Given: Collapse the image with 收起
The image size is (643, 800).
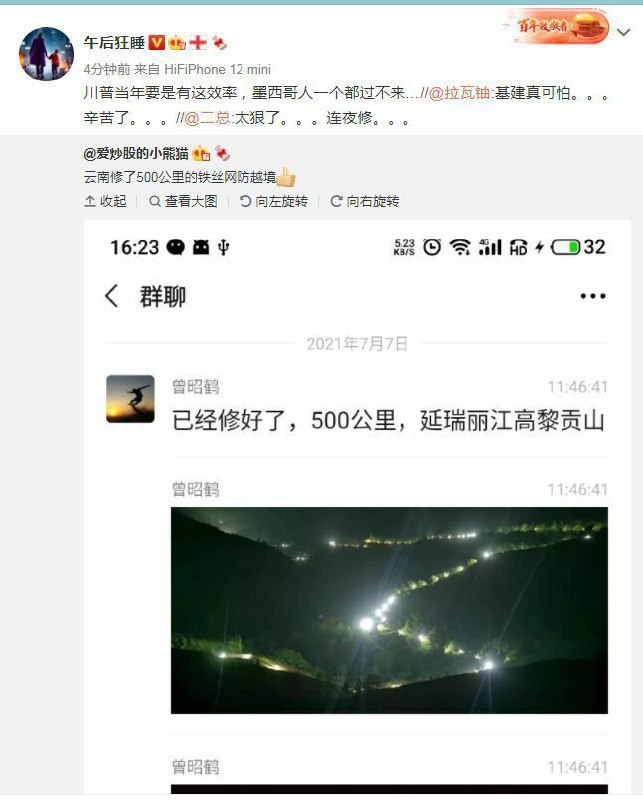Looking at the screenshot, I should click(x=105, y=202).
